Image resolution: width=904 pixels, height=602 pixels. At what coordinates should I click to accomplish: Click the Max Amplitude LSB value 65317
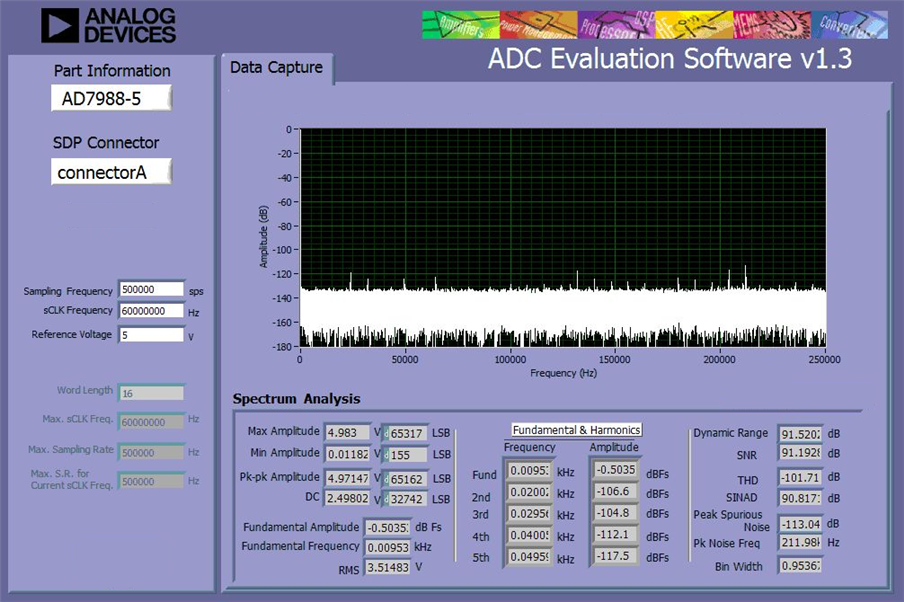click(x=406, y=433)
